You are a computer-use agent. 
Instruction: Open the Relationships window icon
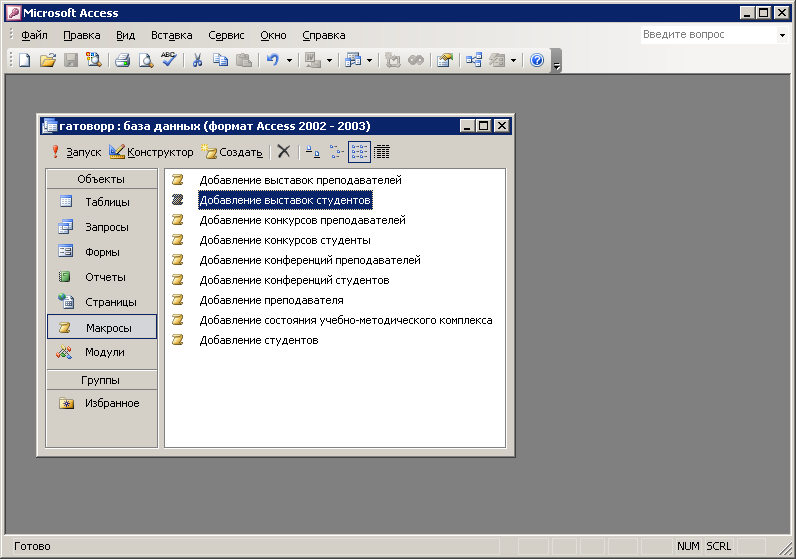click(x=474, y=60)
